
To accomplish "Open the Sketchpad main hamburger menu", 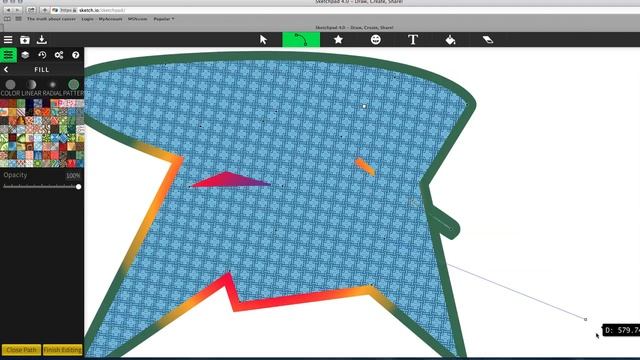I will pos(8,40).
